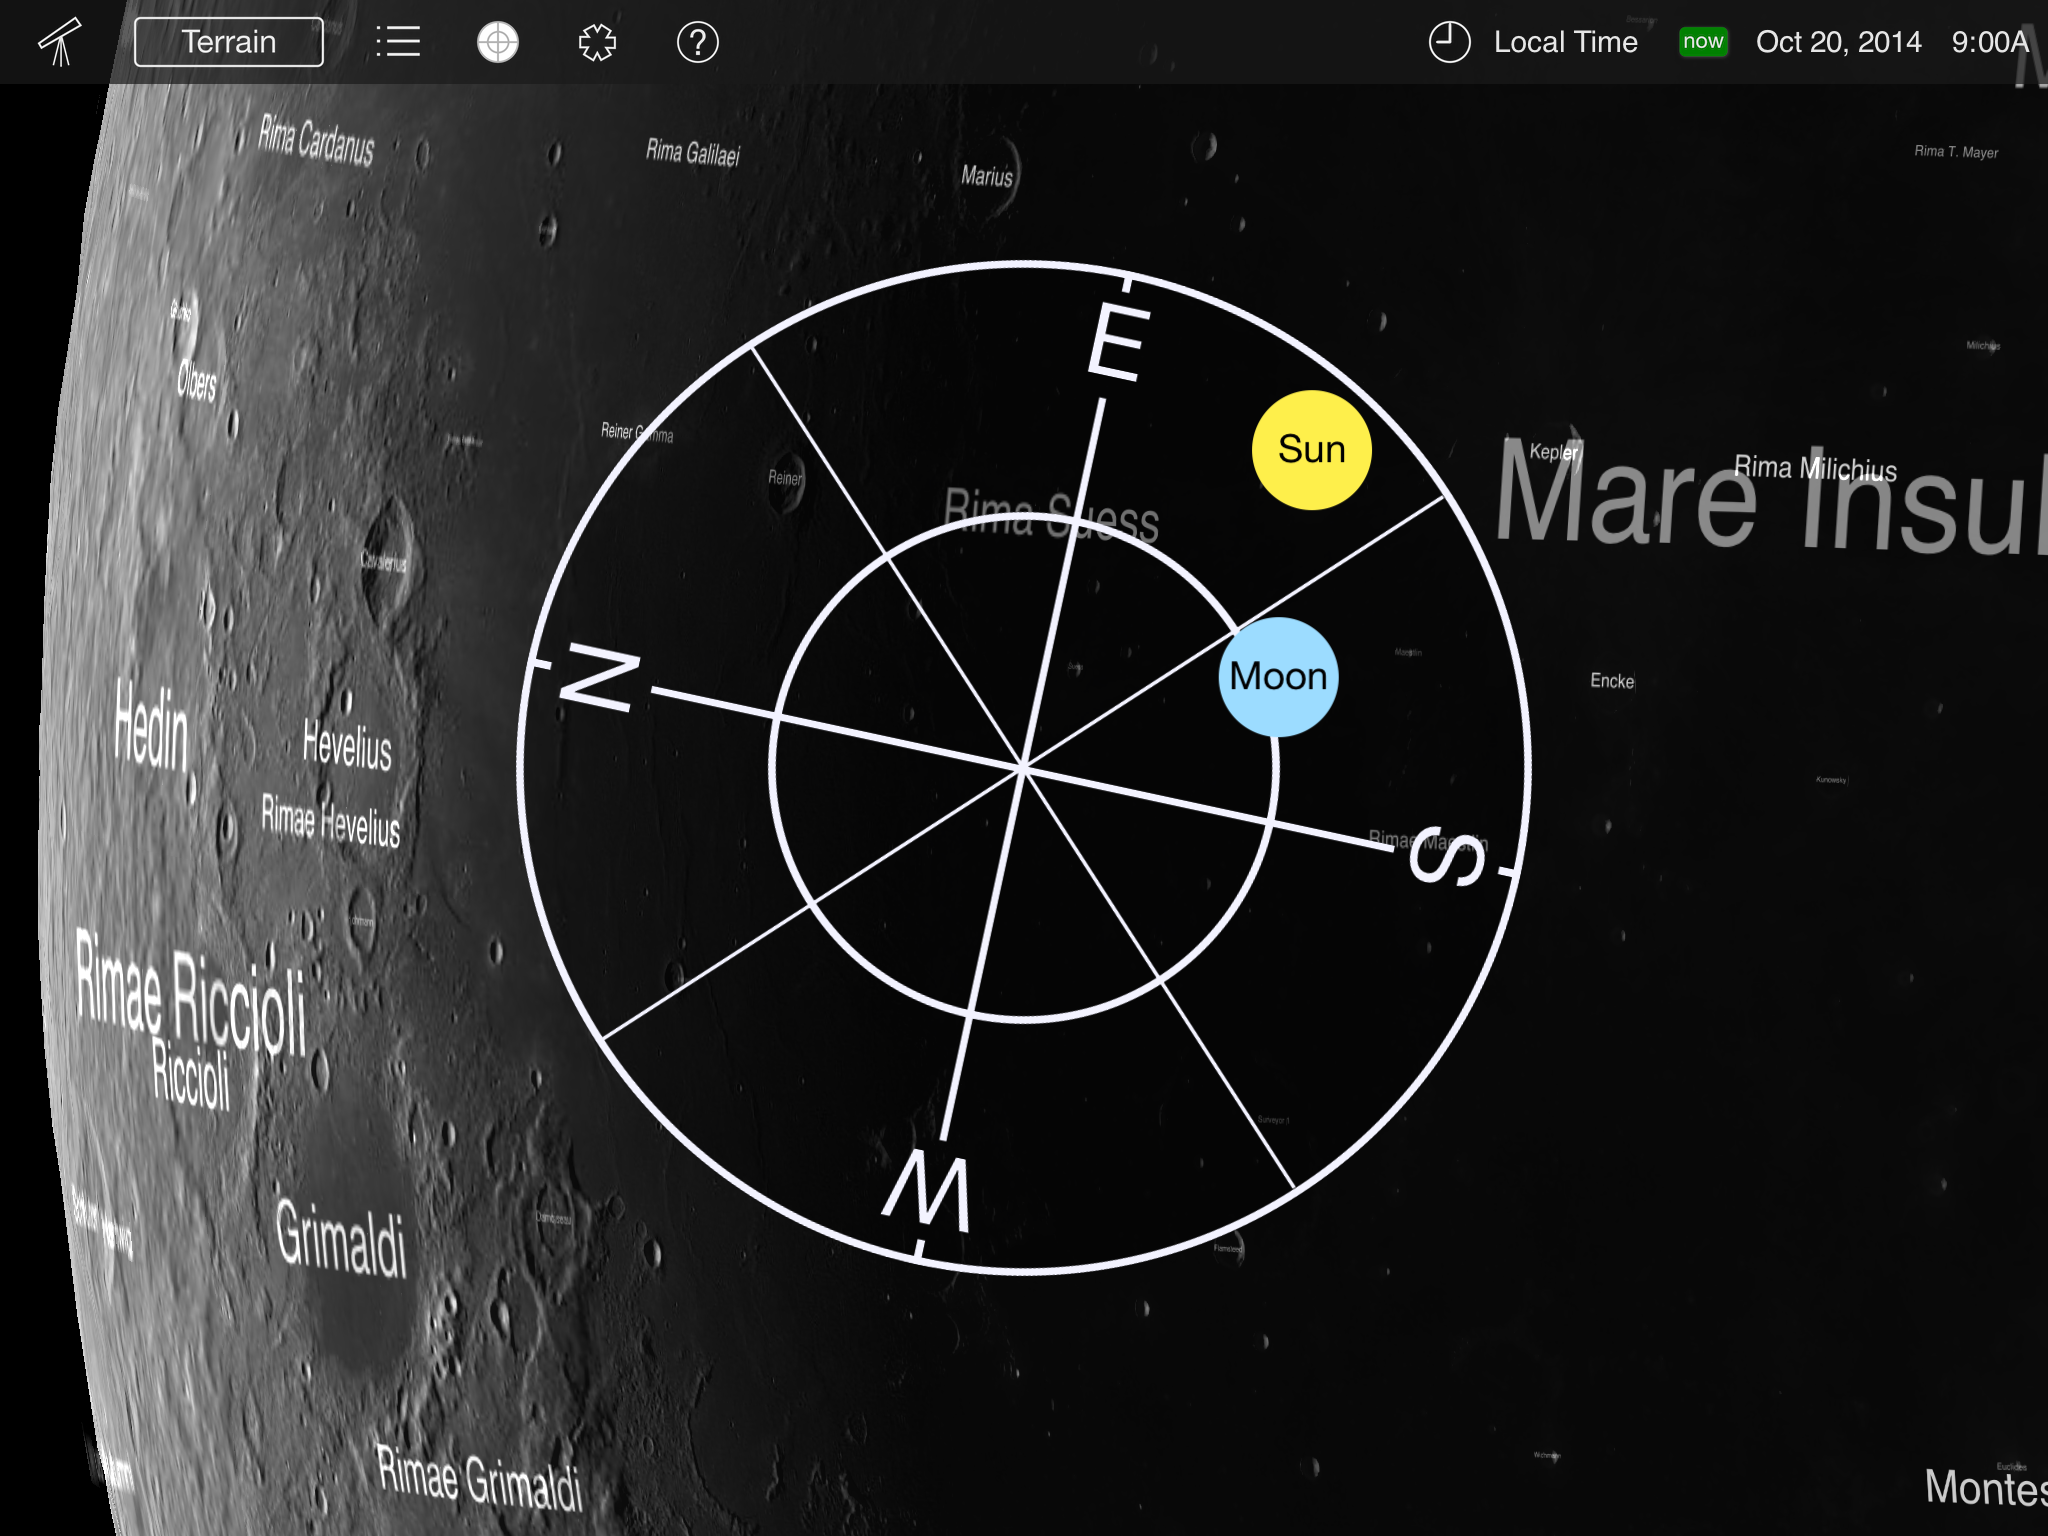Tap the Kepler crater label
Image resolution: width=2048 pixels, height=1536 pixels.
click(x=1553, y=452)
